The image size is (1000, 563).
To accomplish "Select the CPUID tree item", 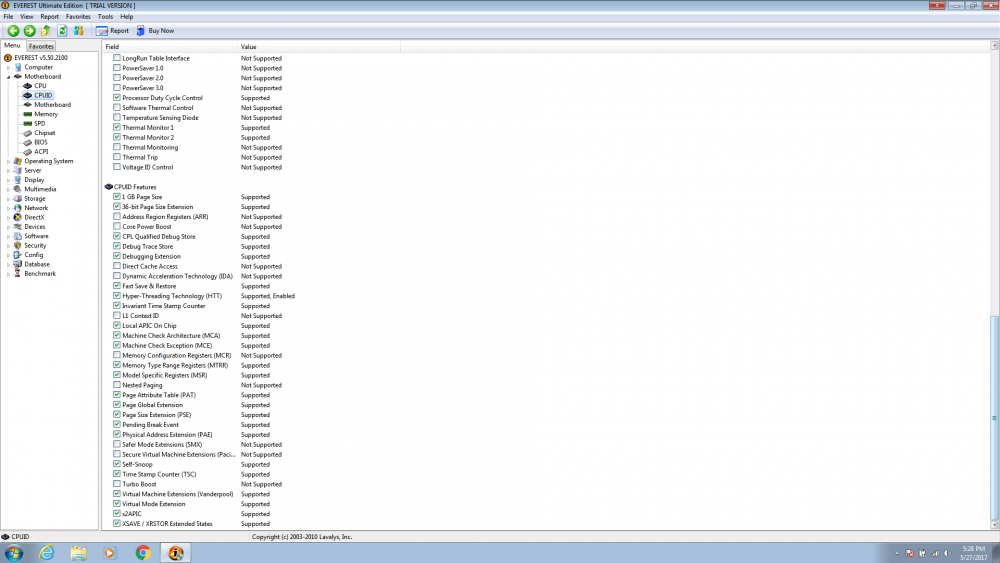I will pyautogui.click(x=43, y=95).
